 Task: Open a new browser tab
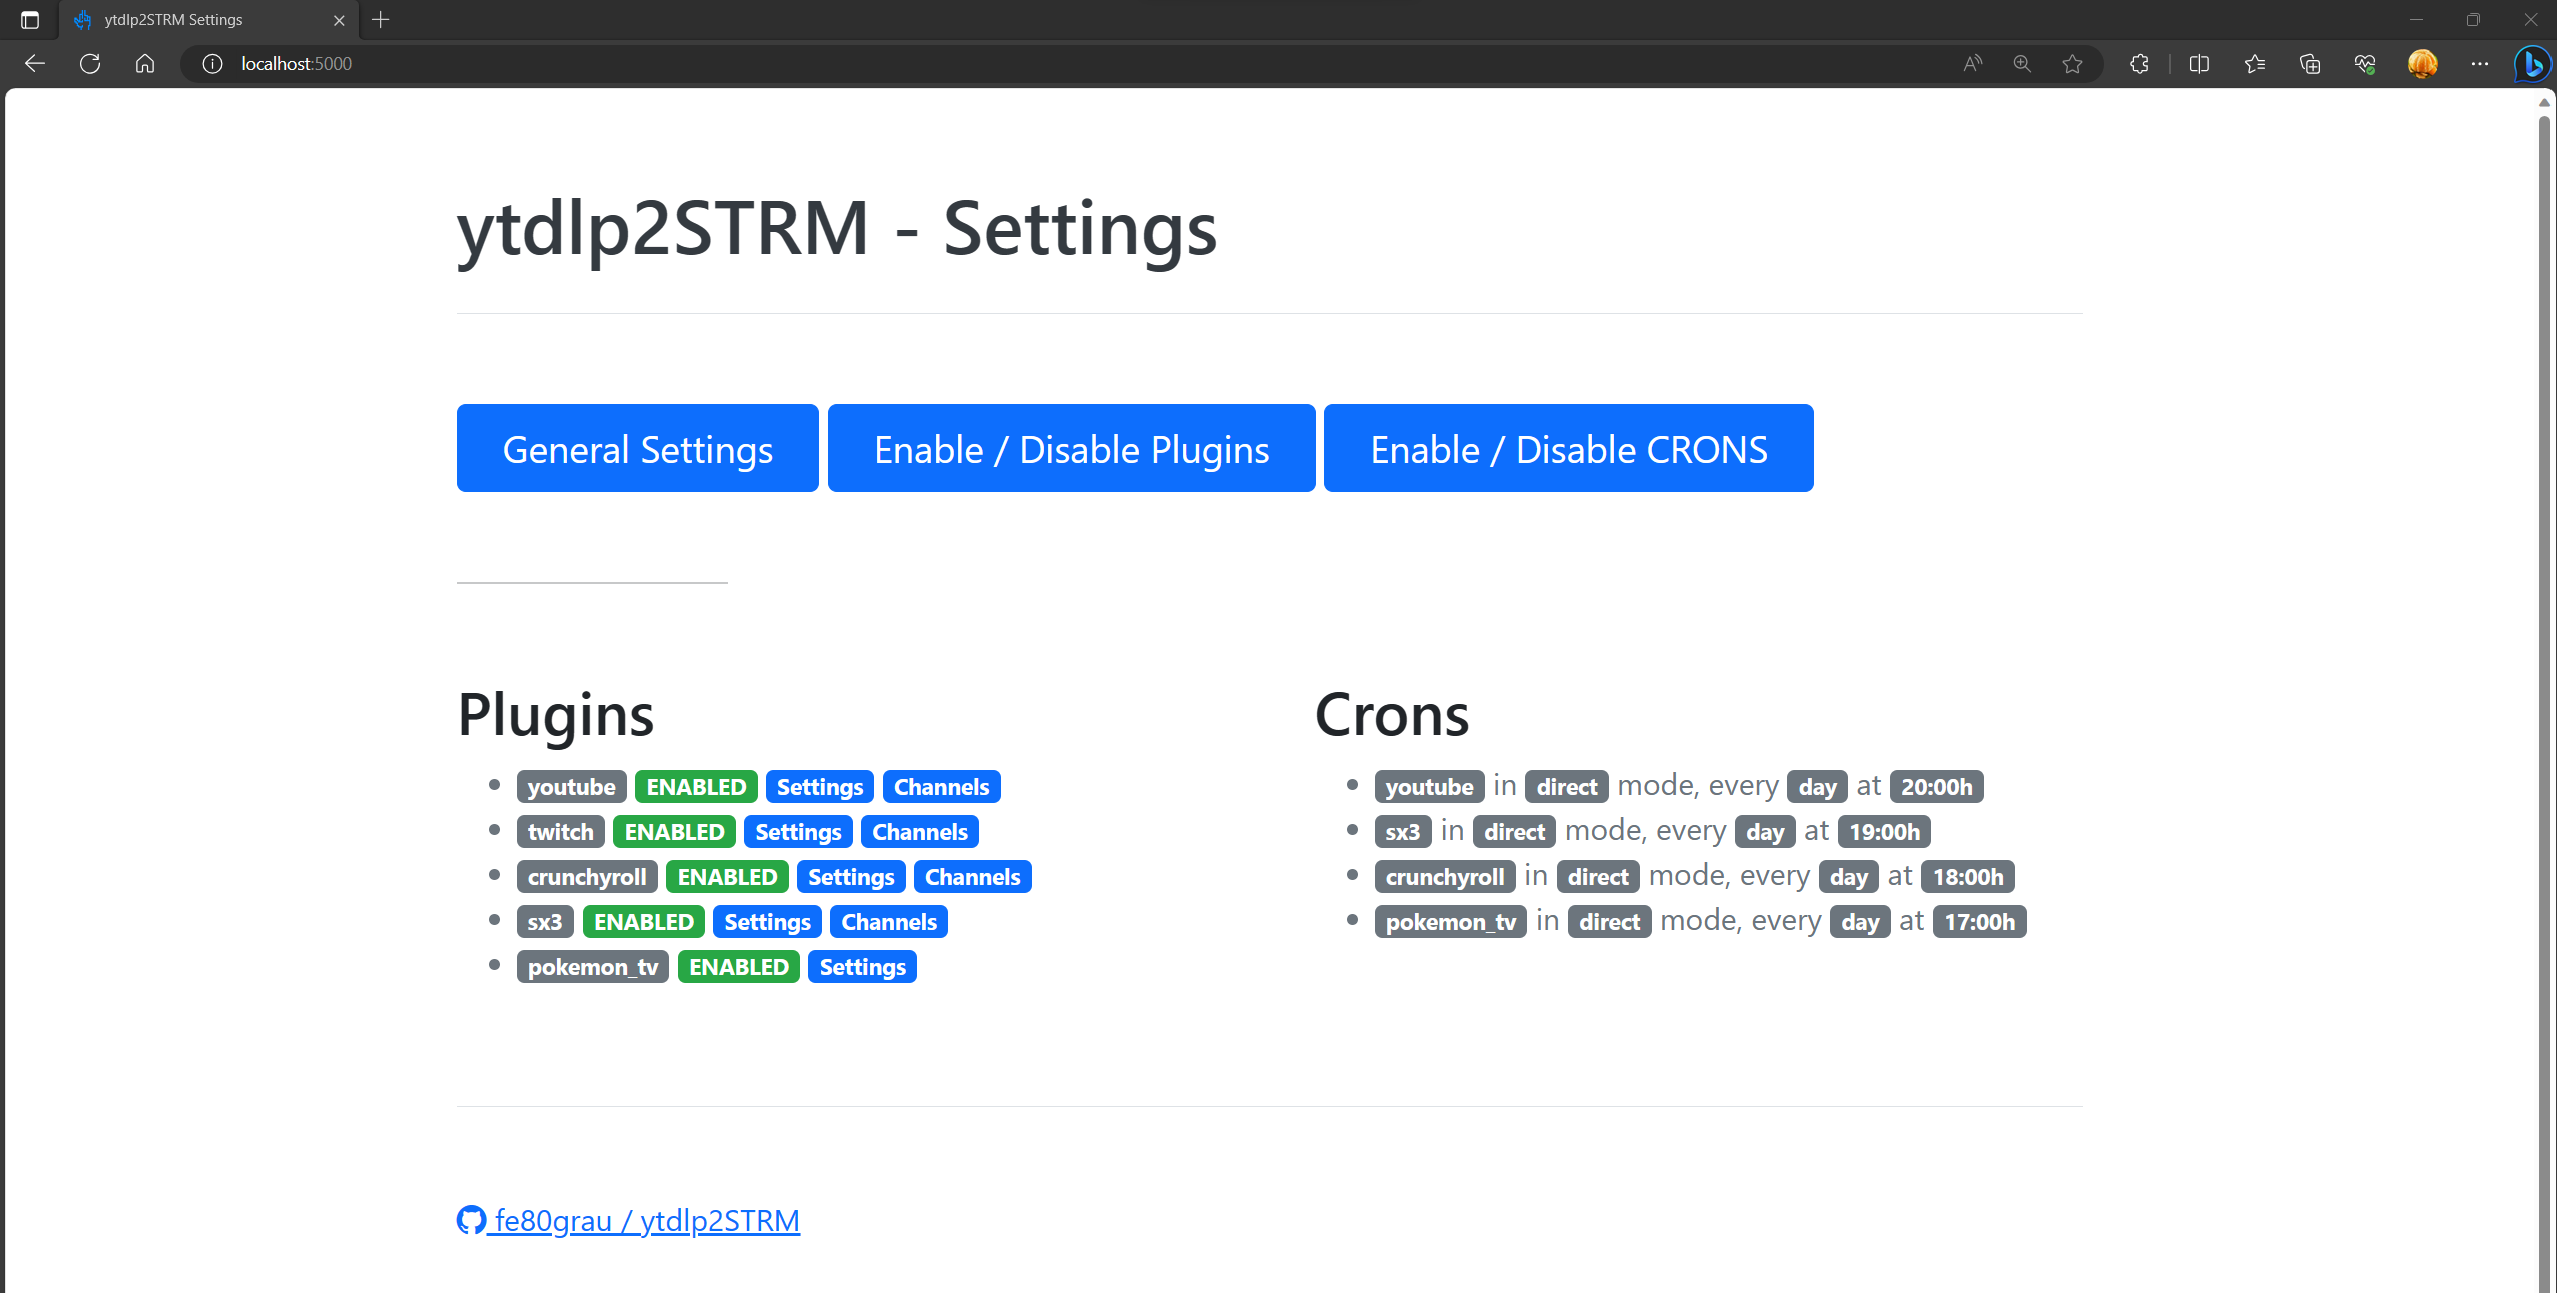pyautogui.click(x=381, y=20)
